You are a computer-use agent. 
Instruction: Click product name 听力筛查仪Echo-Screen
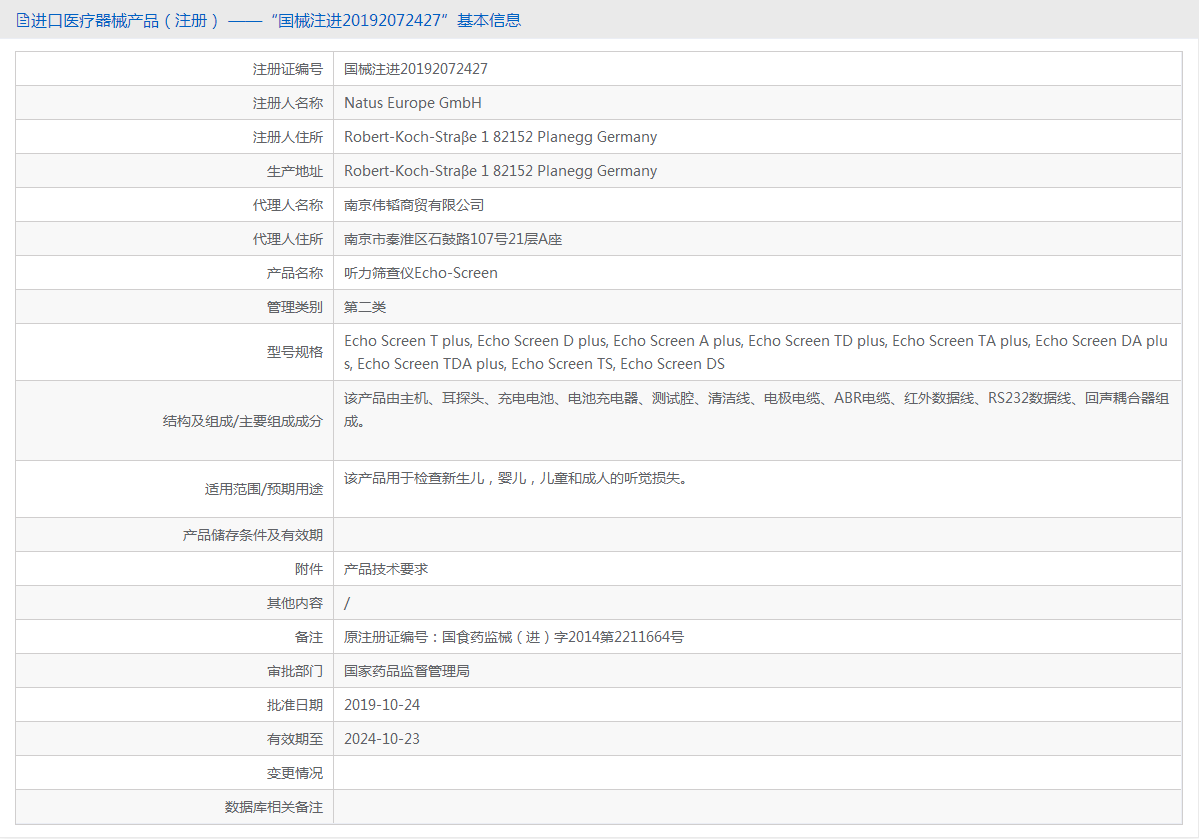click(421, 273)
